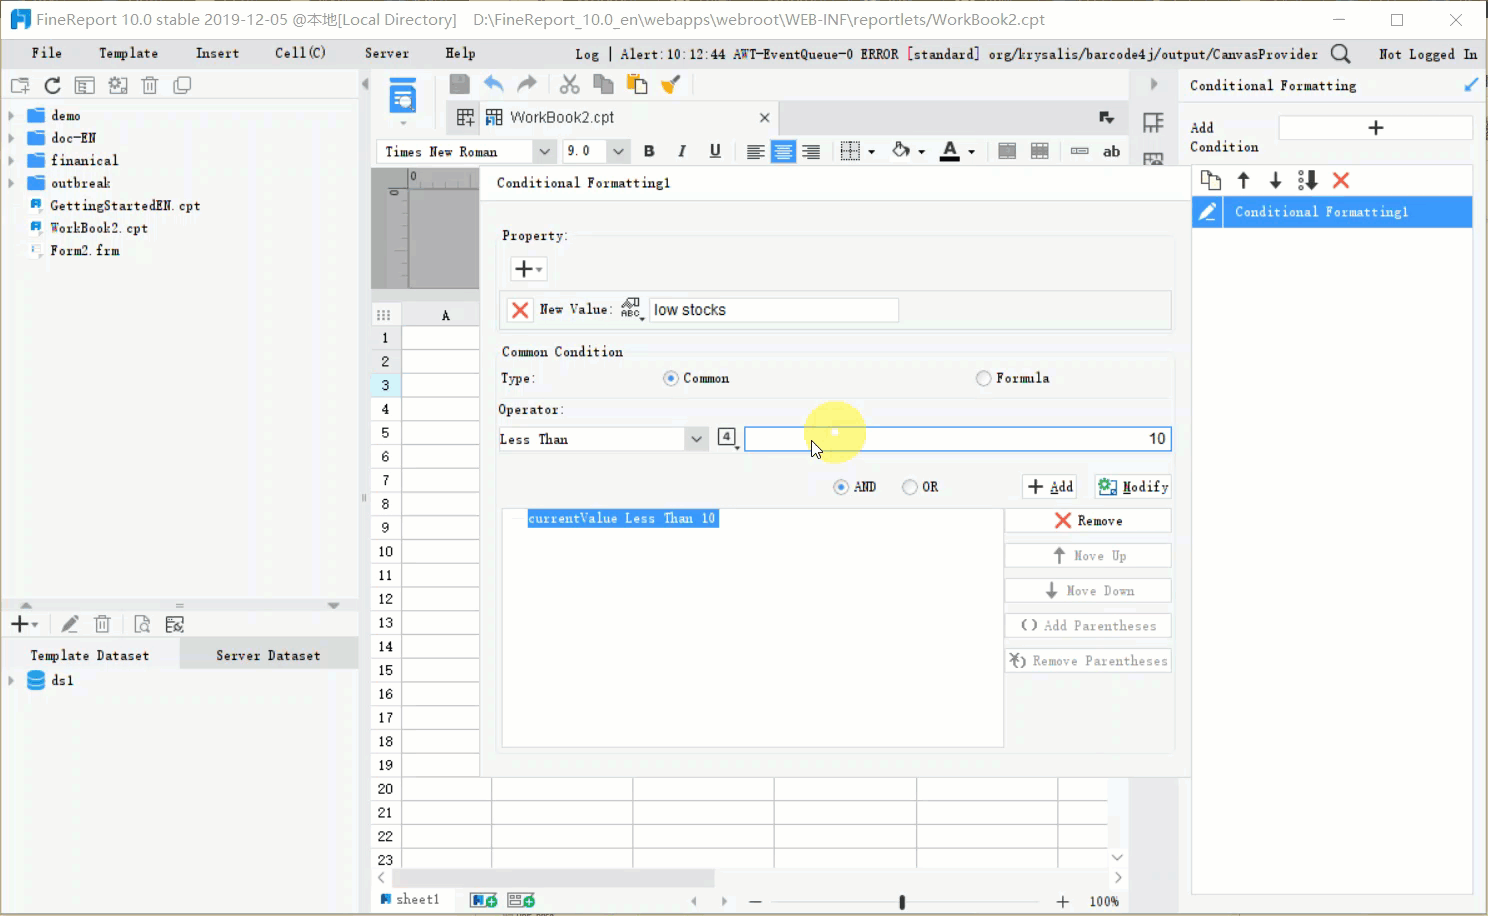1488x916 pixels.
Task: Choose the OR radio option
Action: (910, 487)
